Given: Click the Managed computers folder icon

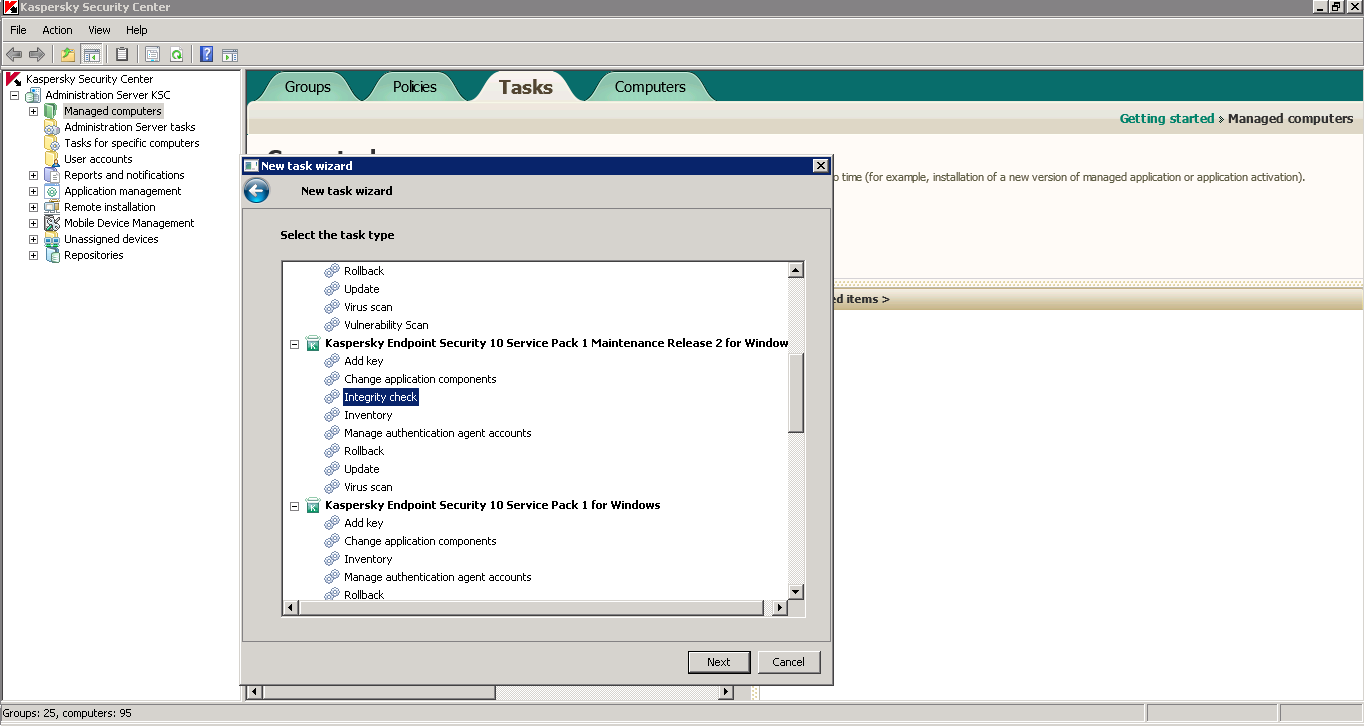Looking at the screenshot, I should 52,111.
